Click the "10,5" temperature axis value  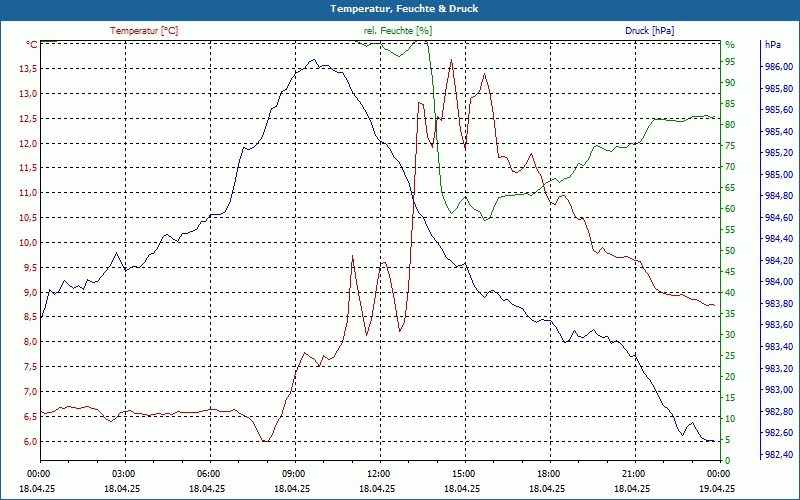click(28, 218)
